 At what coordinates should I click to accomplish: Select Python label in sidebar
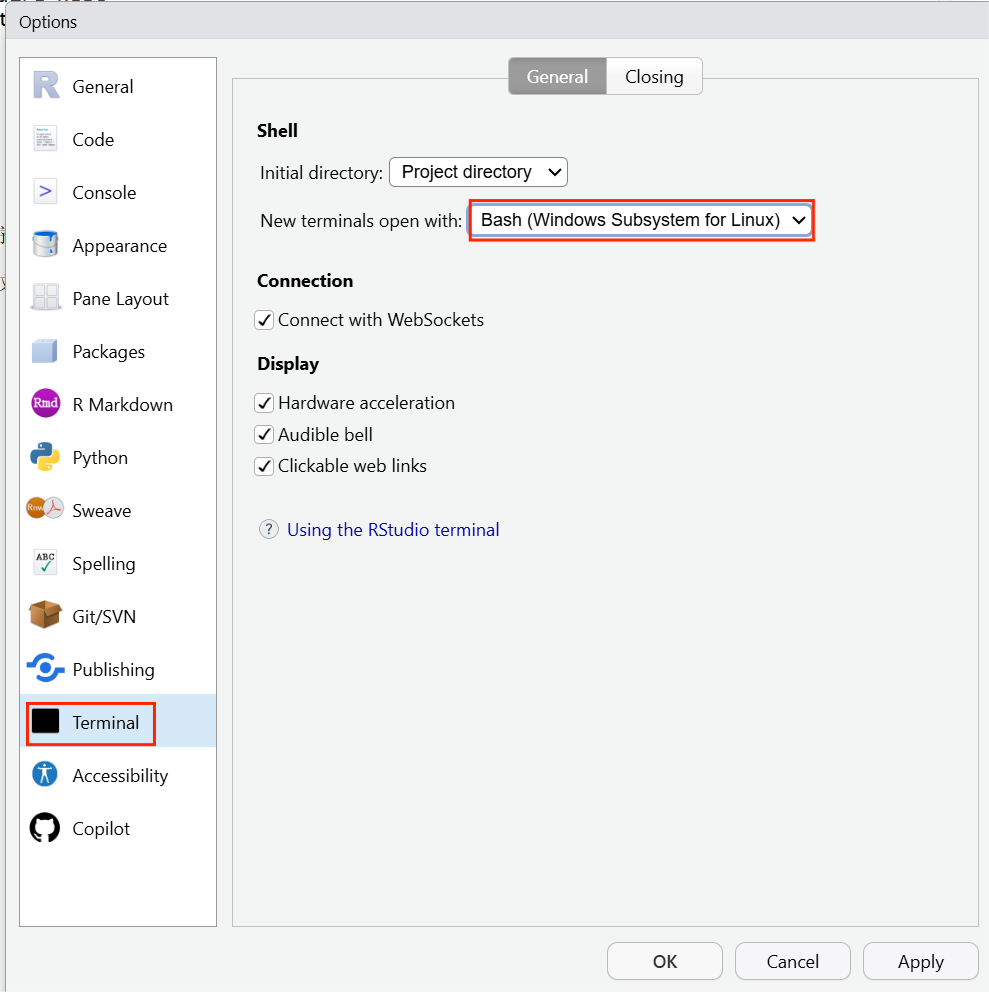pyautogui.click(x=100, y=458)
